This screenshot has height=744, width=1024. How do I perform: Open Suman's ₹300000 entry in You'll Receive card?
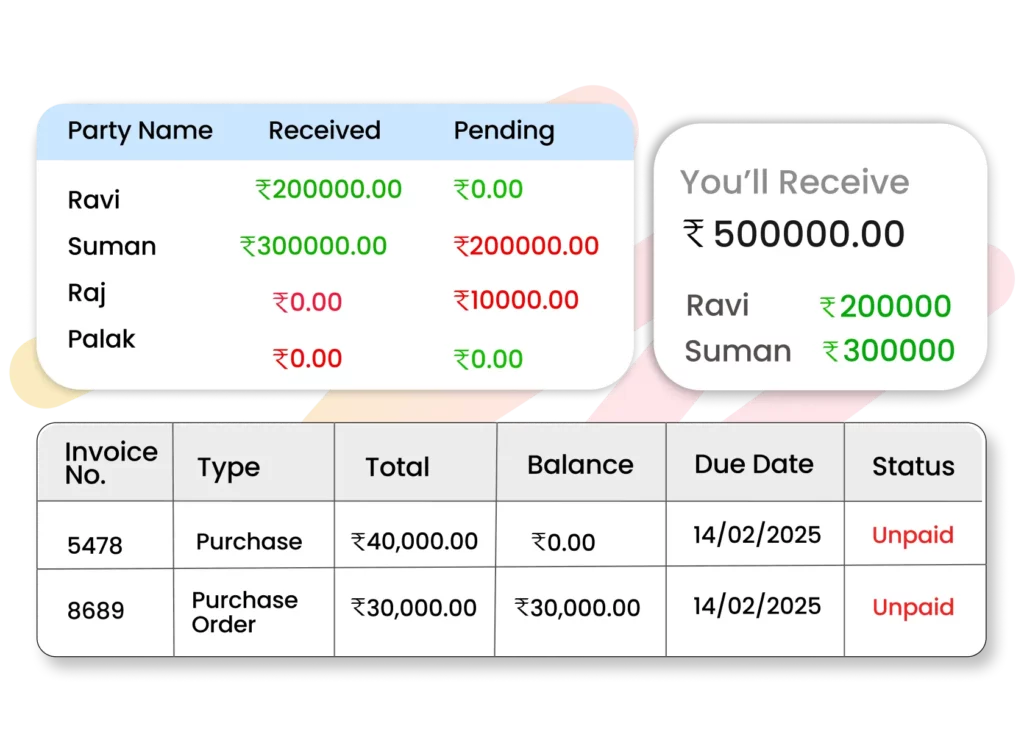888,351
